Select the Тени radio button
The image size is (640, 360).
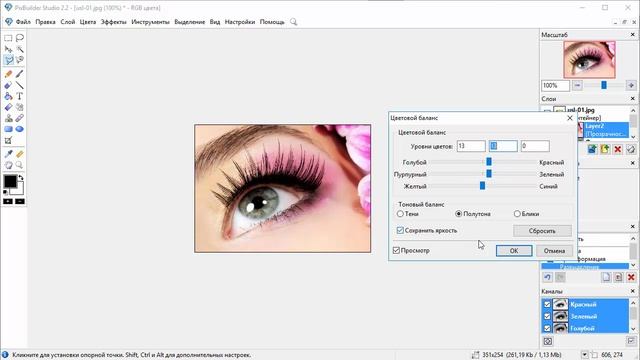[x=400, y=213]
